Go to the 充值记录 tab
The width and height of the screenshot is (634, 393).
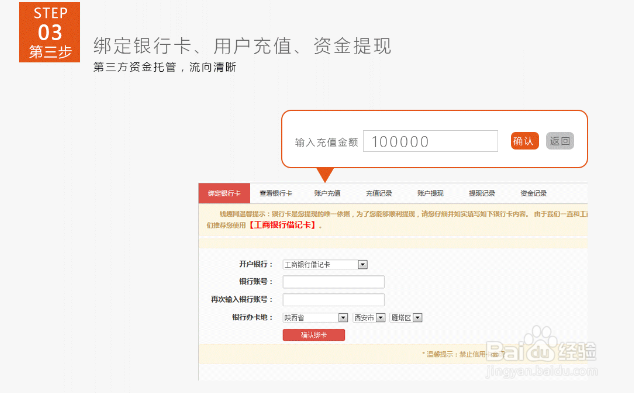[x=379, y=193]
